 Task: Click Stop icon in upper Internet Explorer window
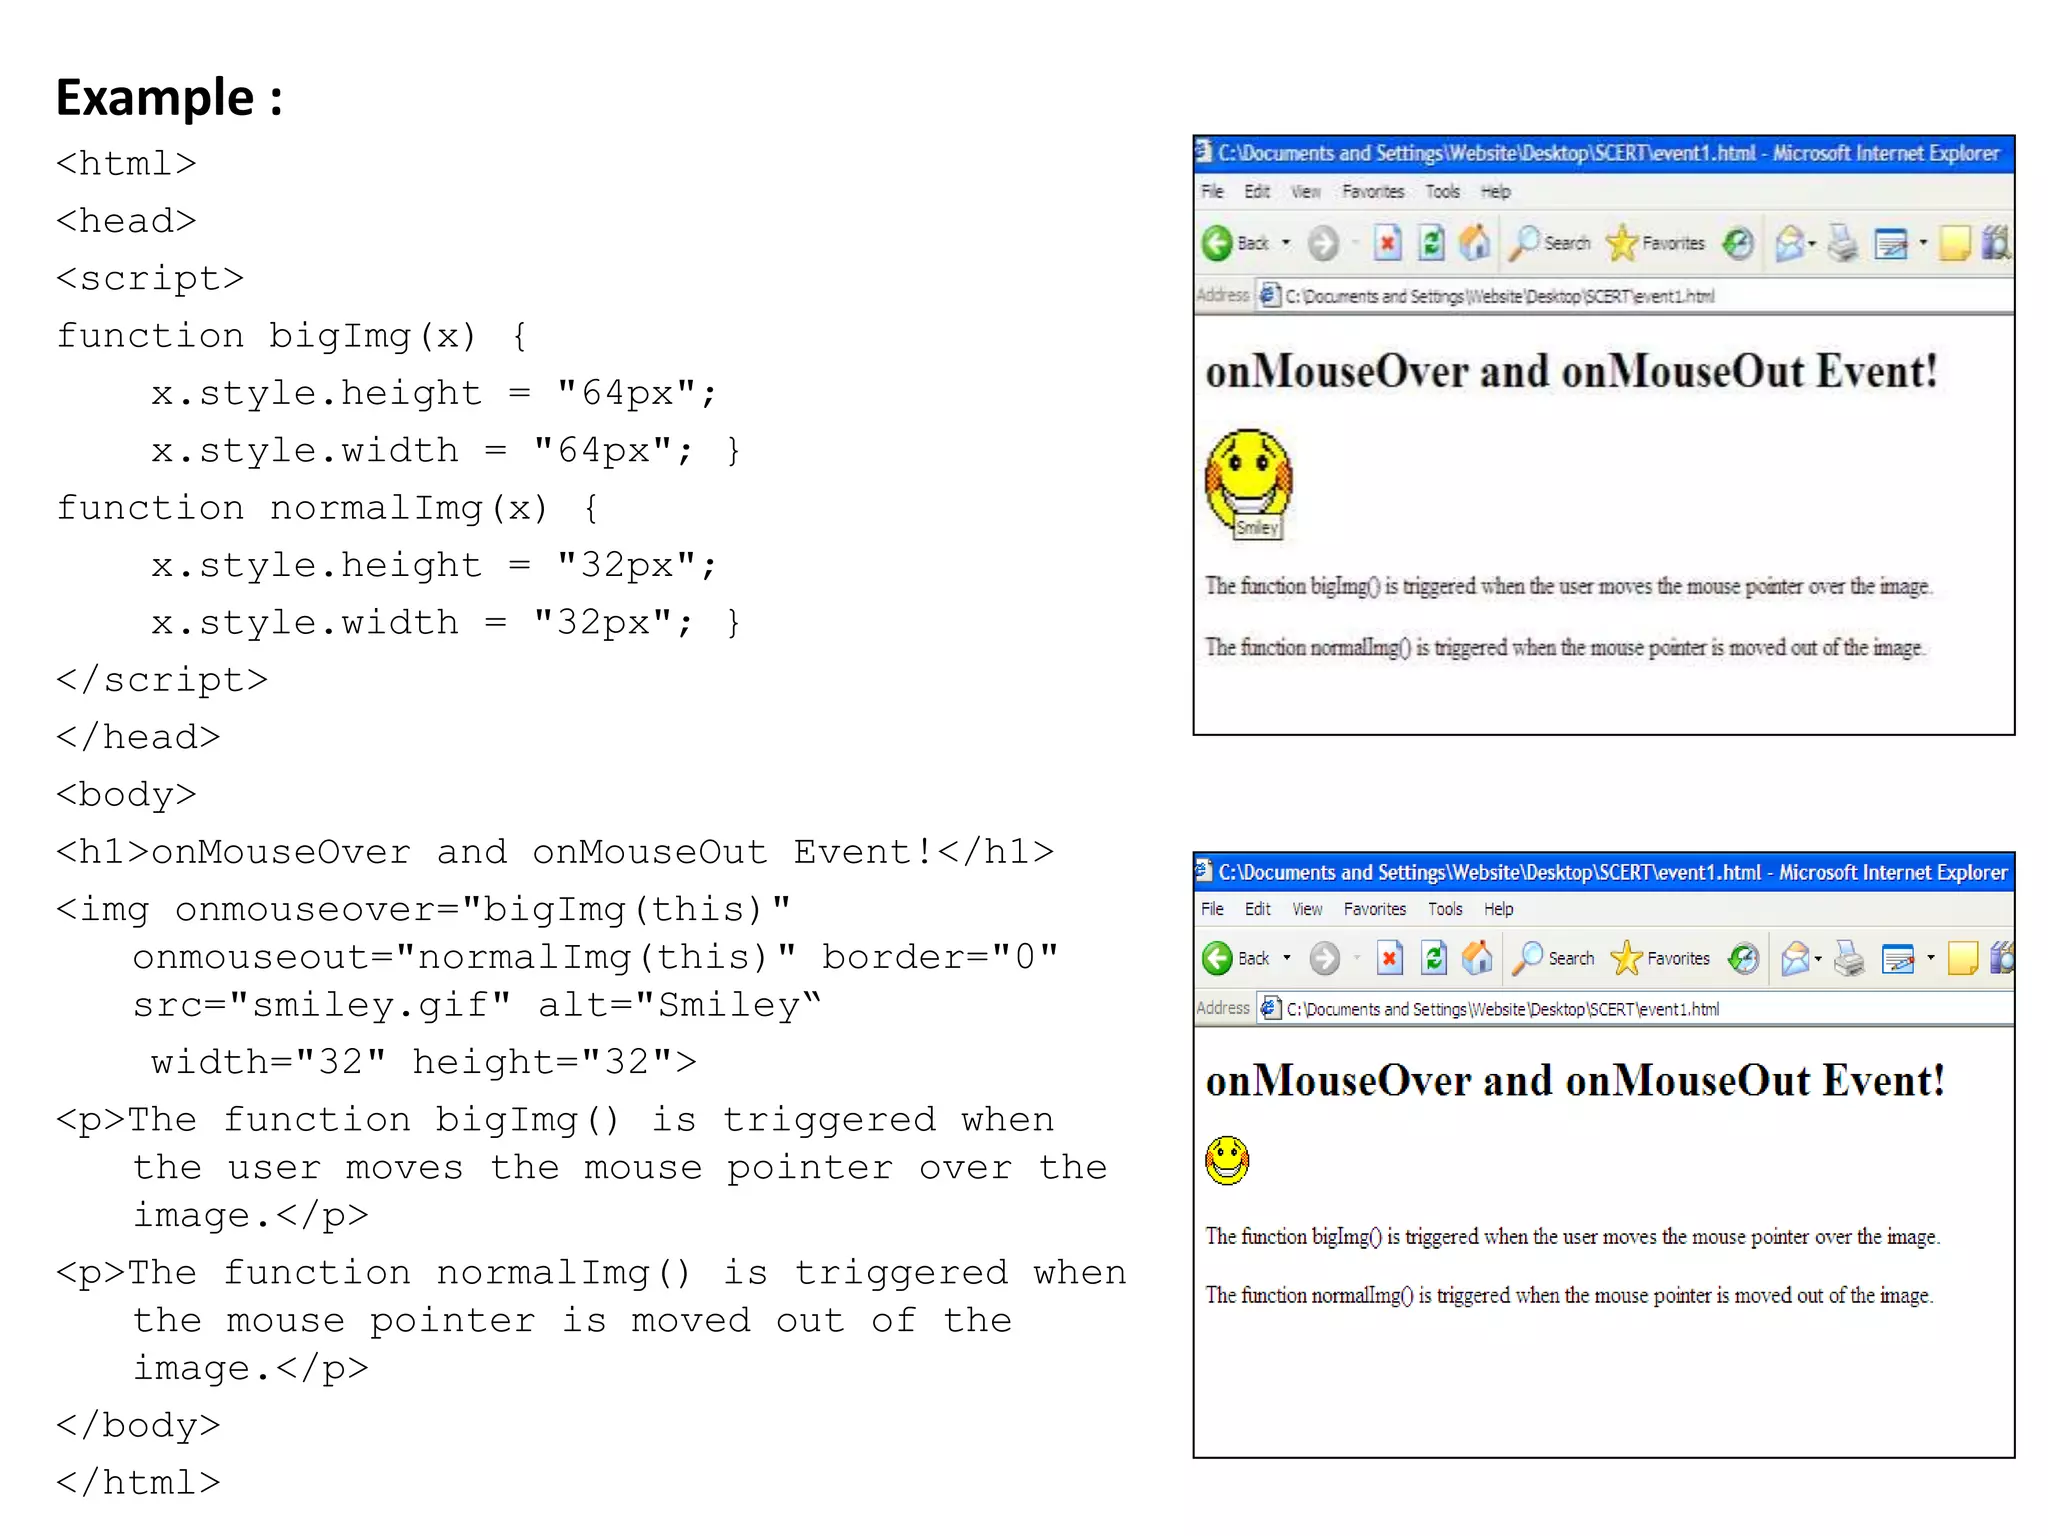pyautogui.click(x=1387, y=243)
